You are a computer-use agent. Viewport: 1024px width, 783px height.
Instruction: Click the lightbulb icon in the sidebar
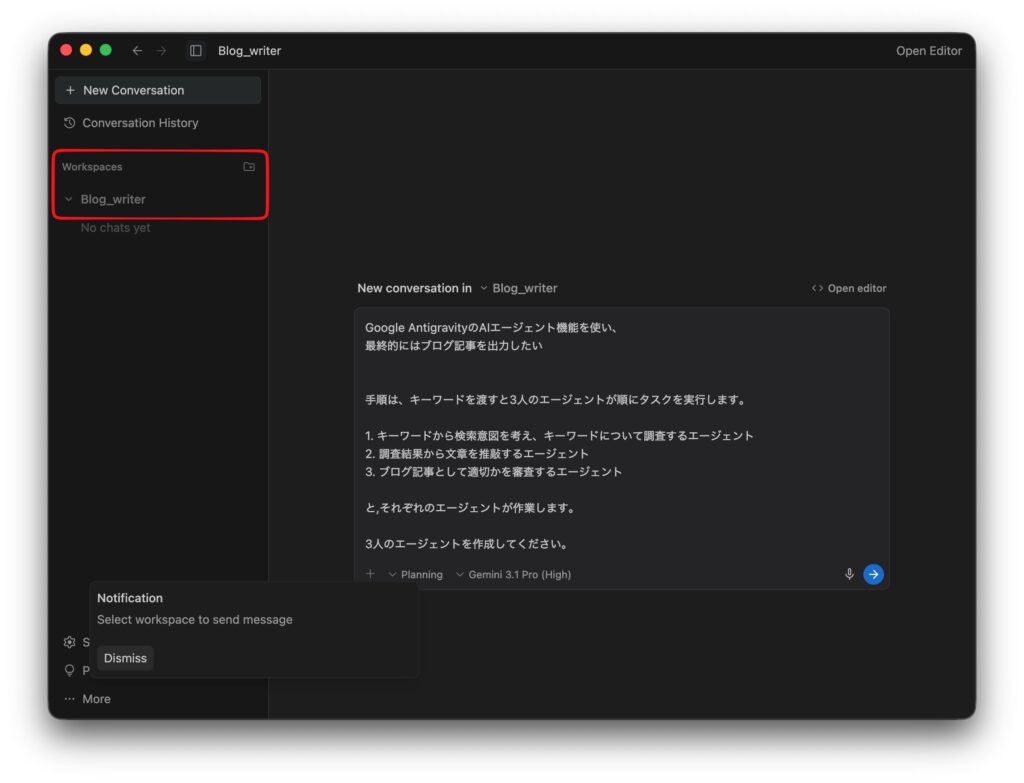click(x=69, y=671)
